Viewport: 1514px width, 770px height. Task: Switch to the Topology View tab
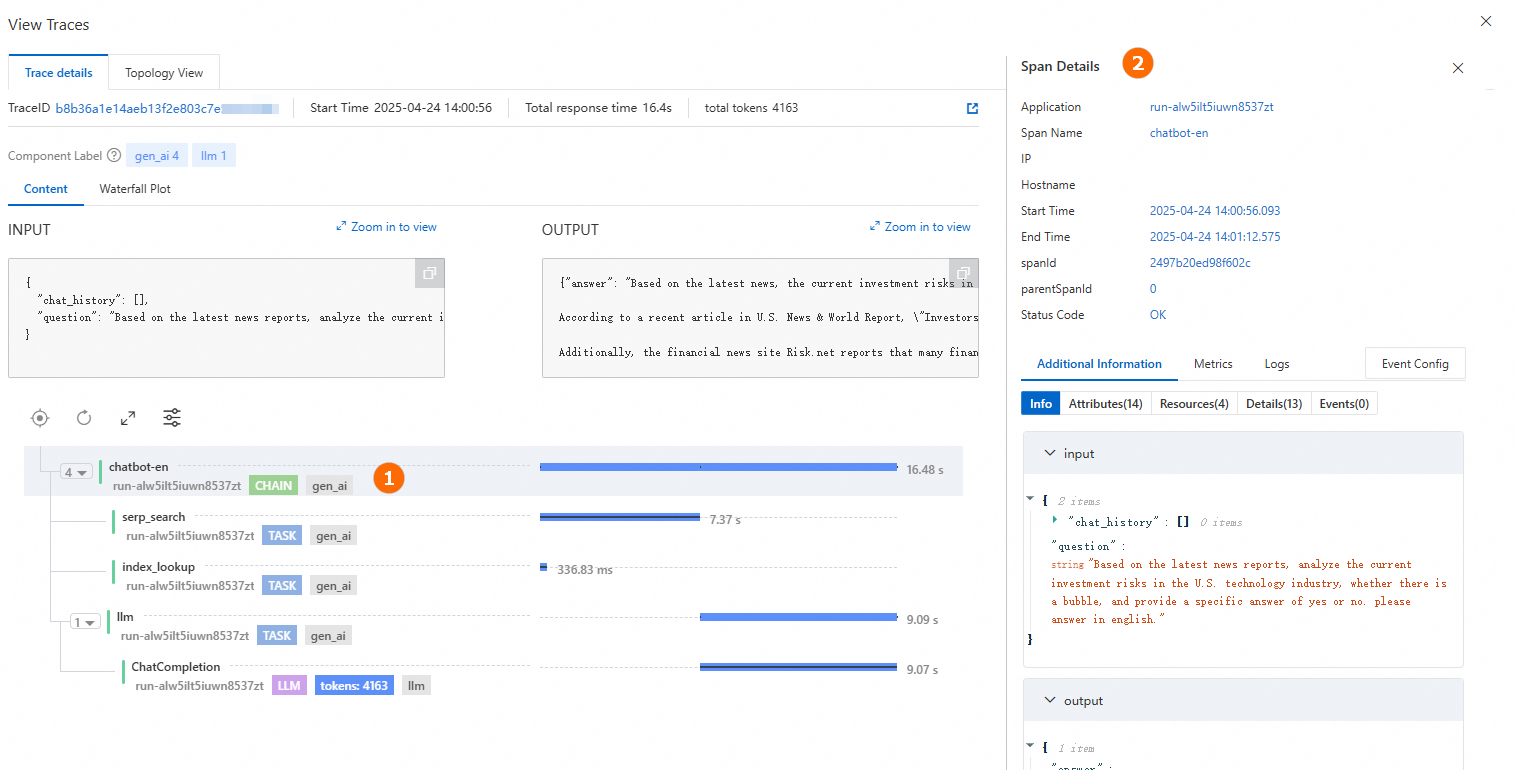(164, 73)
